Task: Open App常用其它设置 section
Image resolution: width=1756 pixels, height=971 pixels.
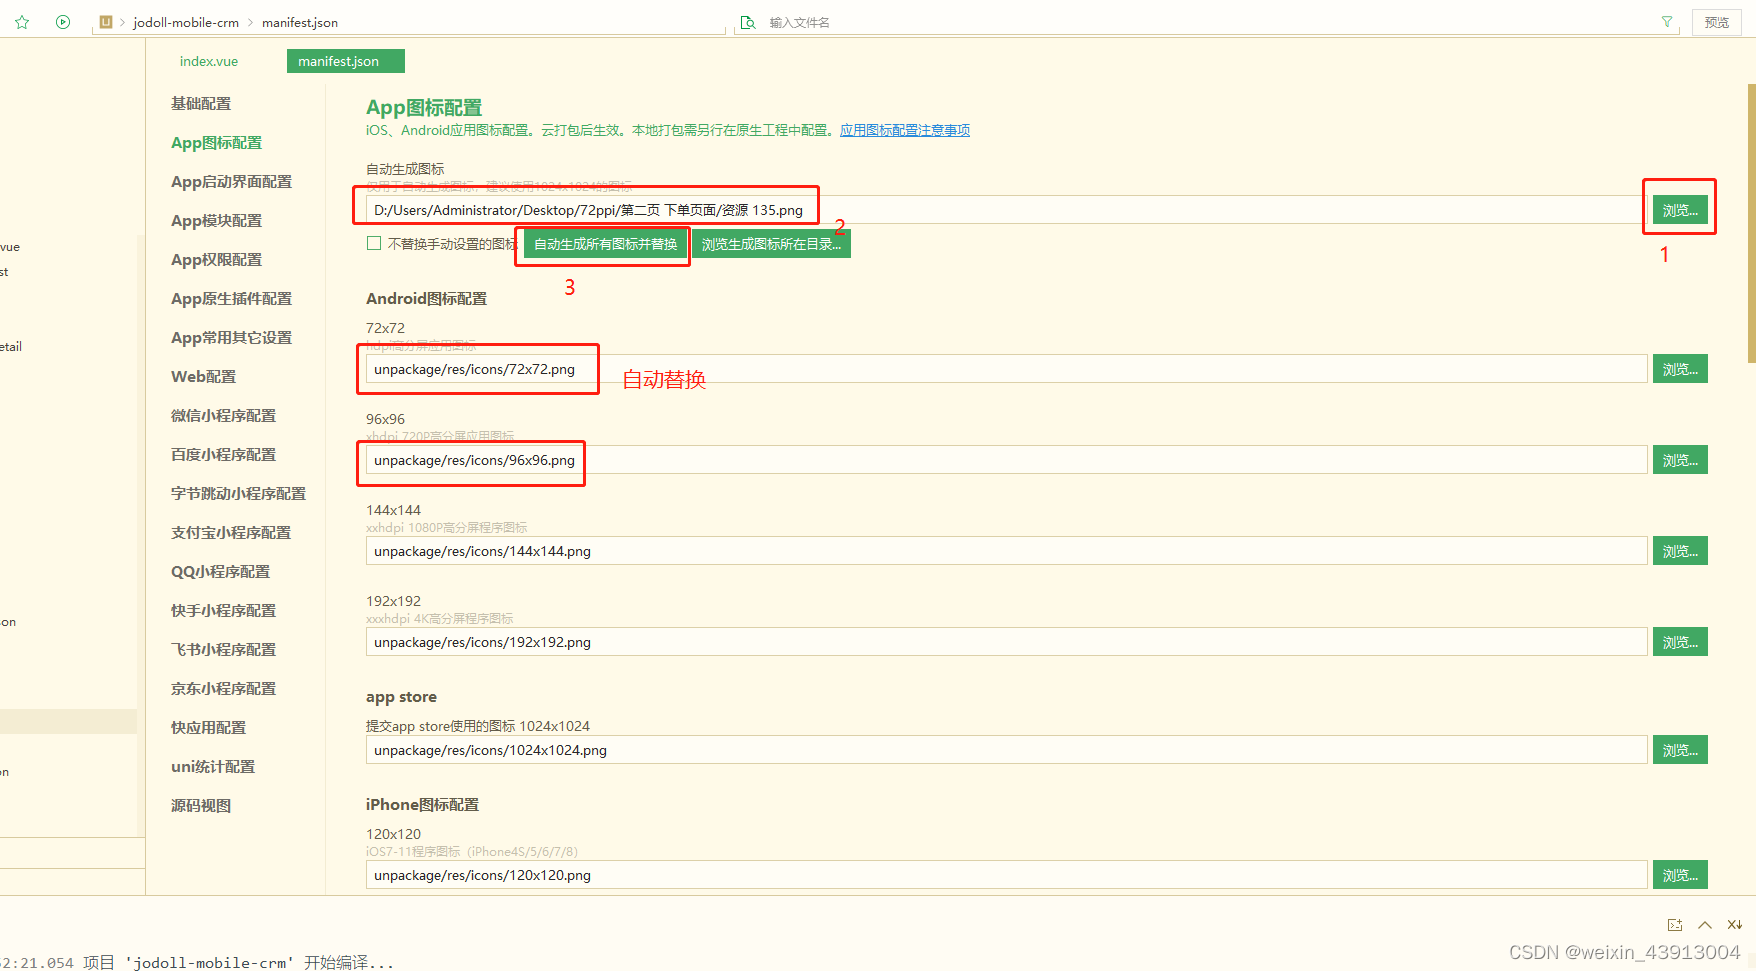Action: pos(232,337)
